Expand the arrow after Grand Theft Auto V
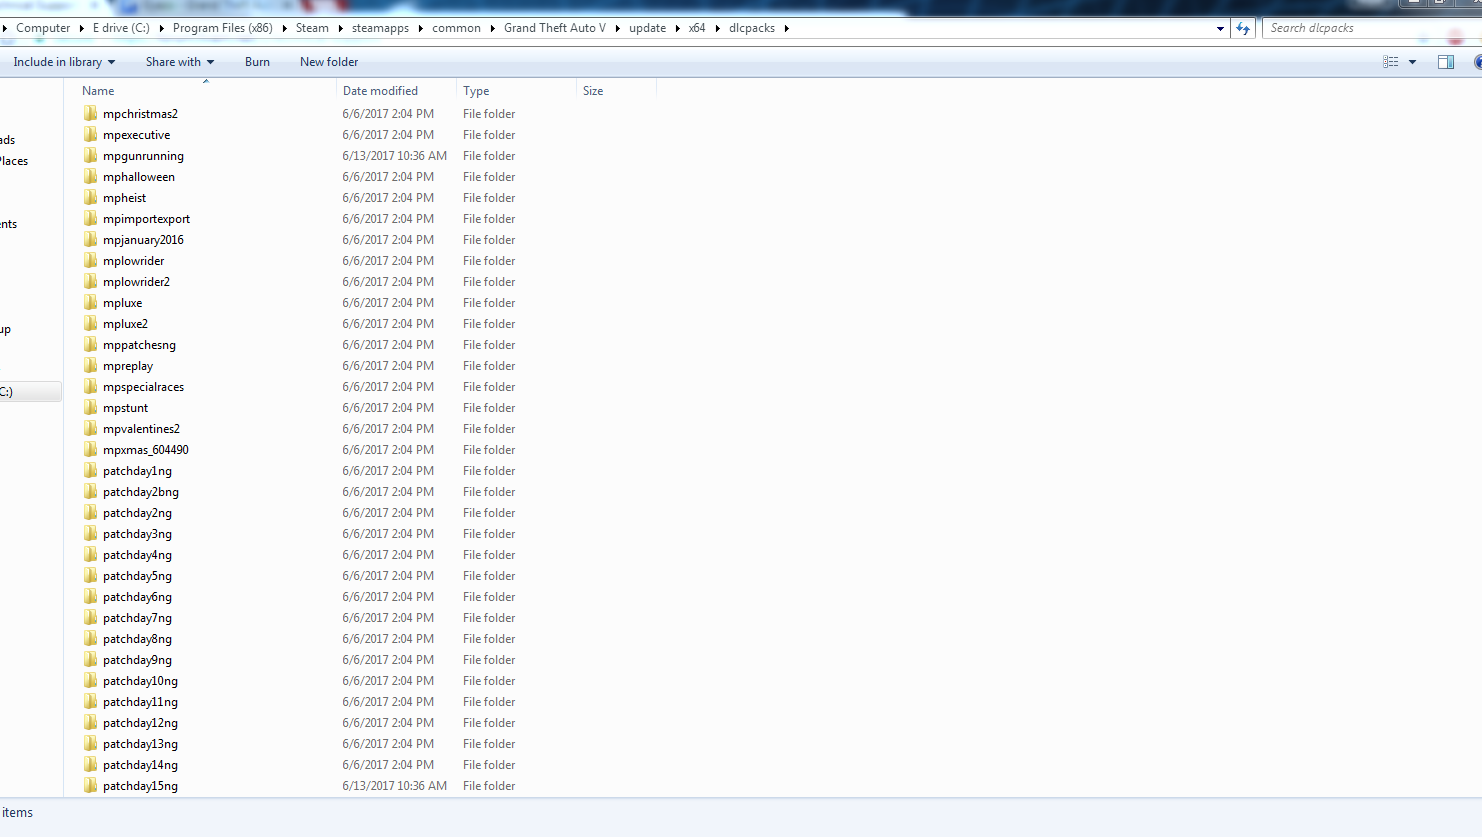This screenshot has height=837, width=1482. coord(617,28)
